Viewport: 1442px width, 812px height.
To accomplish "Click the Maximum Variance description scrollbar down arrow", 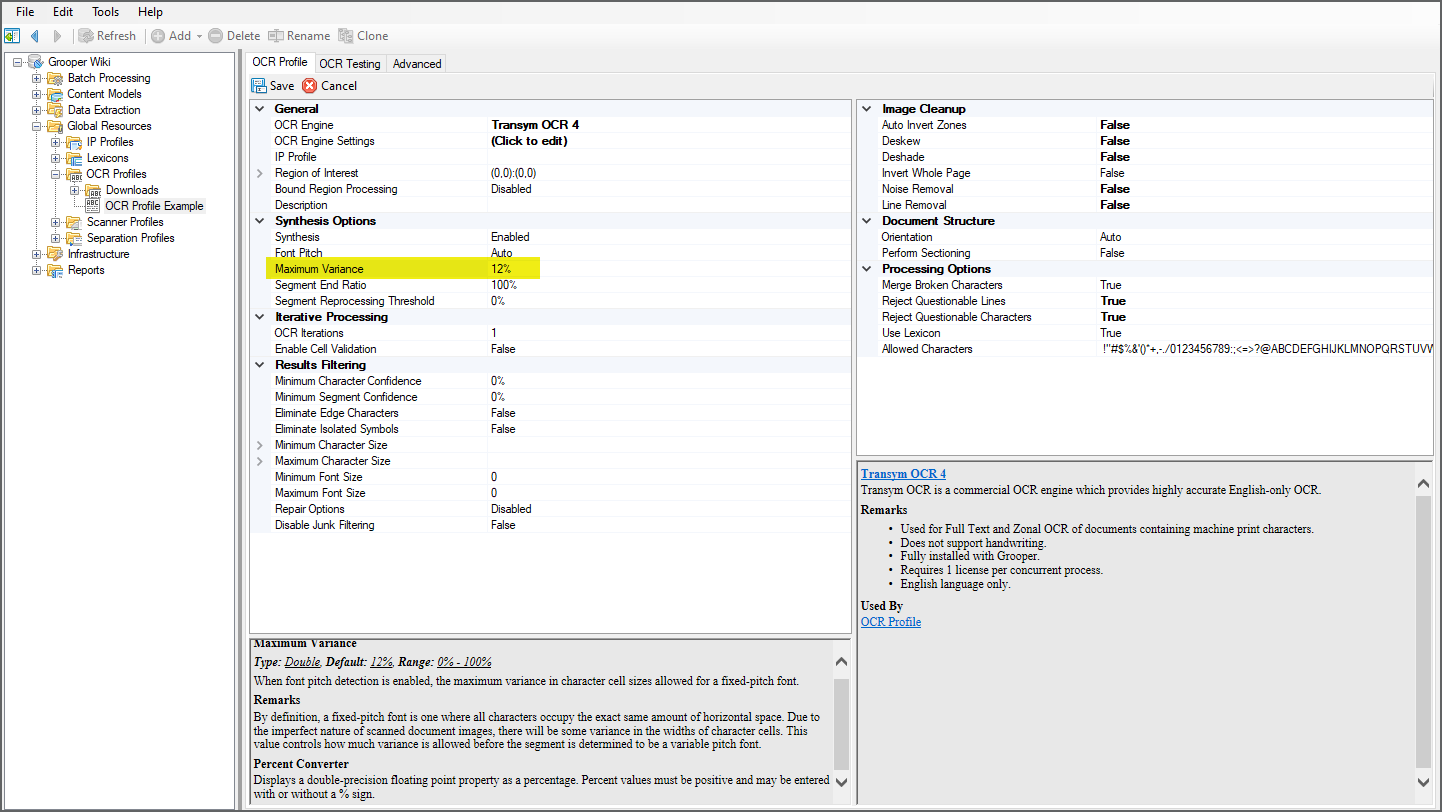I will (x=841, y=782).
